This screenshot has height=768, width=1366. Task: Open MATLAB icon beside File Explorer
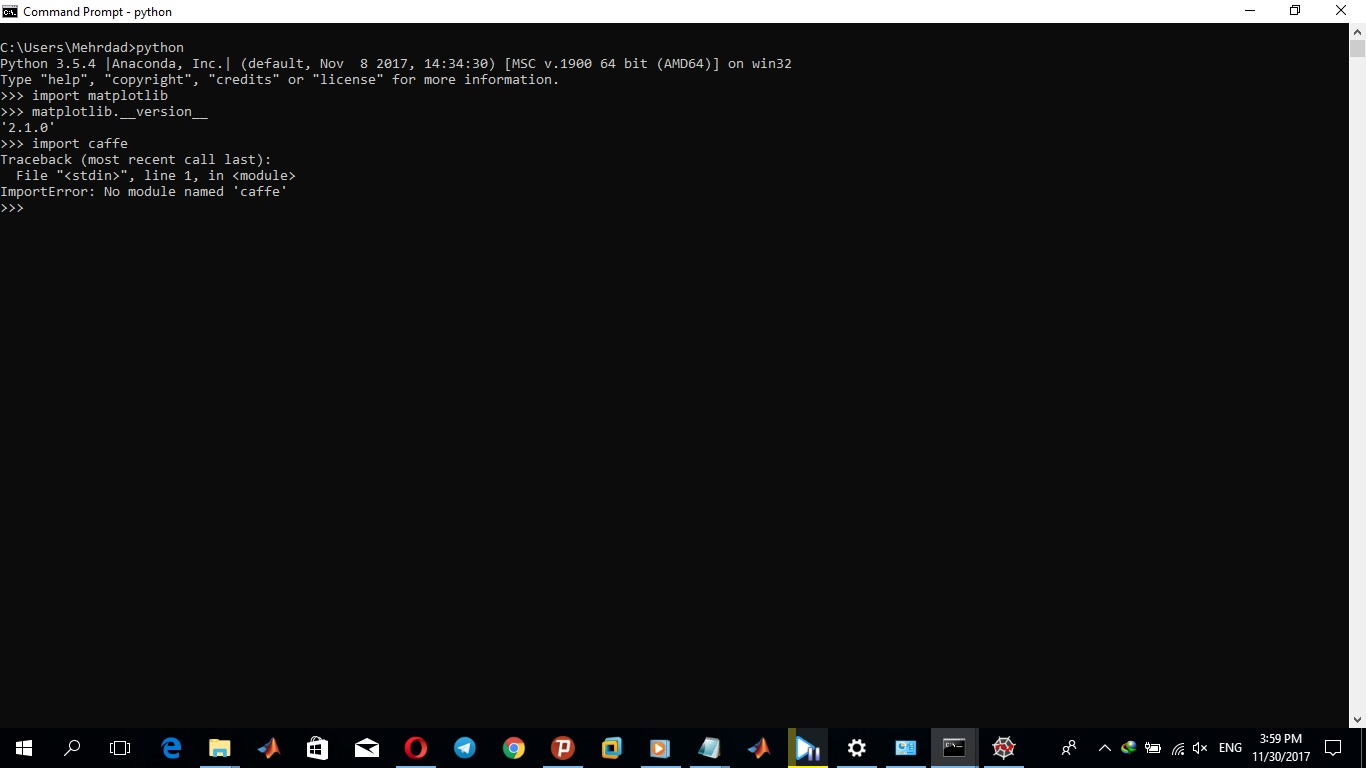click(269, 748)
